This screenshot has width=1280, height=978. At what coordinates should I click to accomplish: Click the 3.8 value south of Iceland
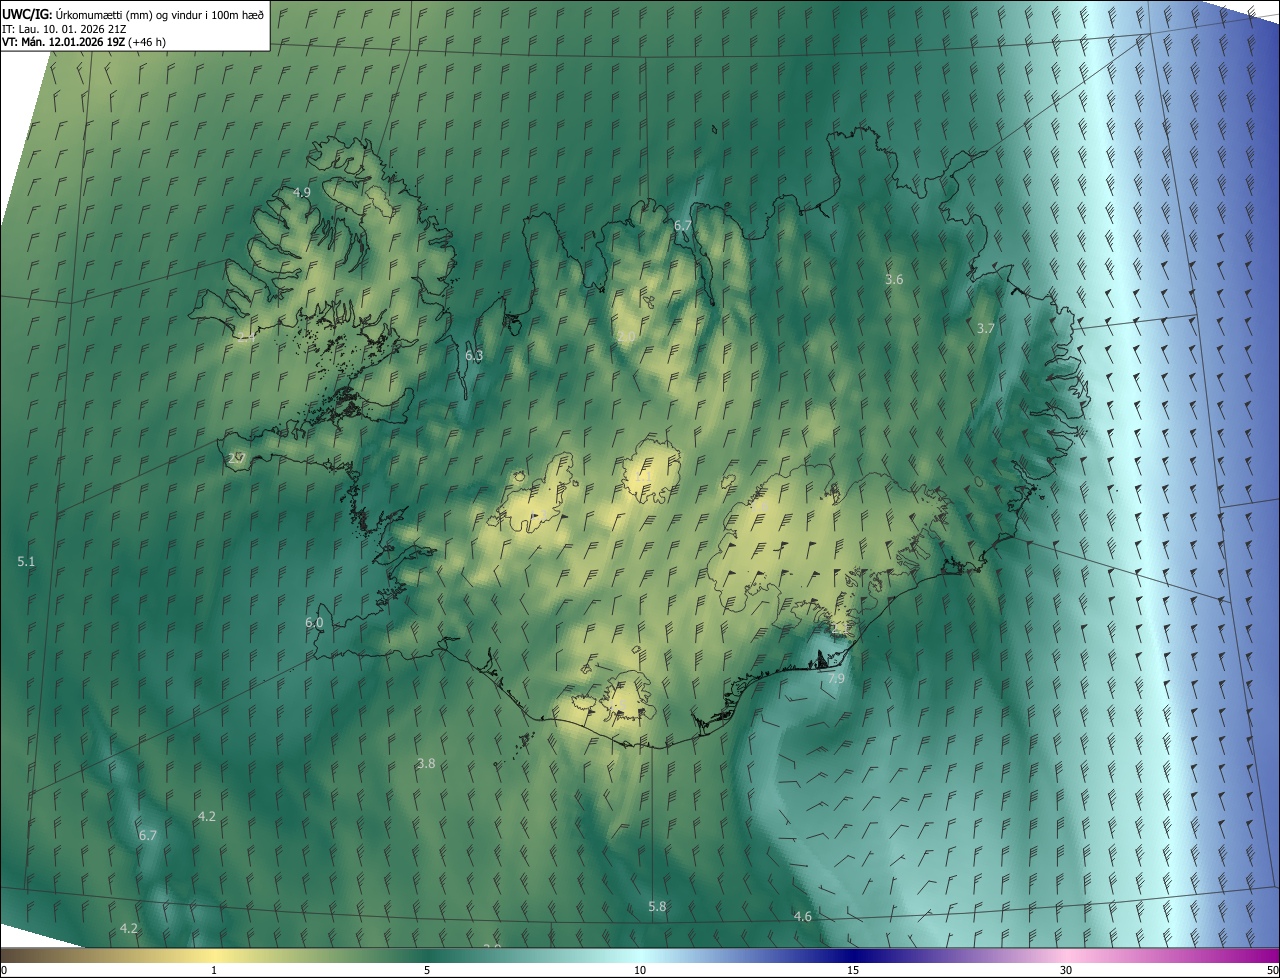coord(426,764)
